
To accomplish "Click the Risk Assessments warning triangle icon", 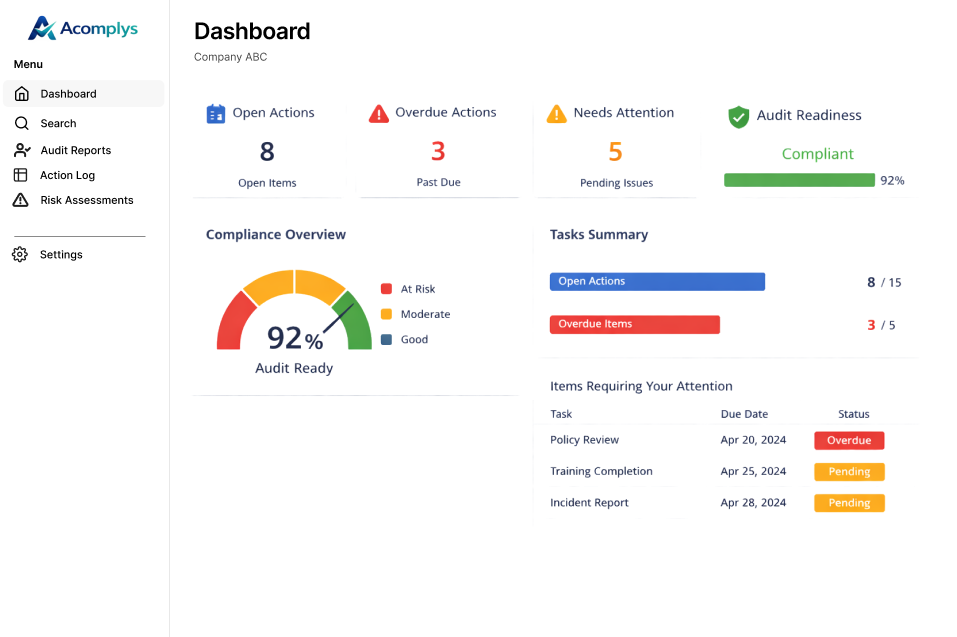I will (x=21, y=200).
